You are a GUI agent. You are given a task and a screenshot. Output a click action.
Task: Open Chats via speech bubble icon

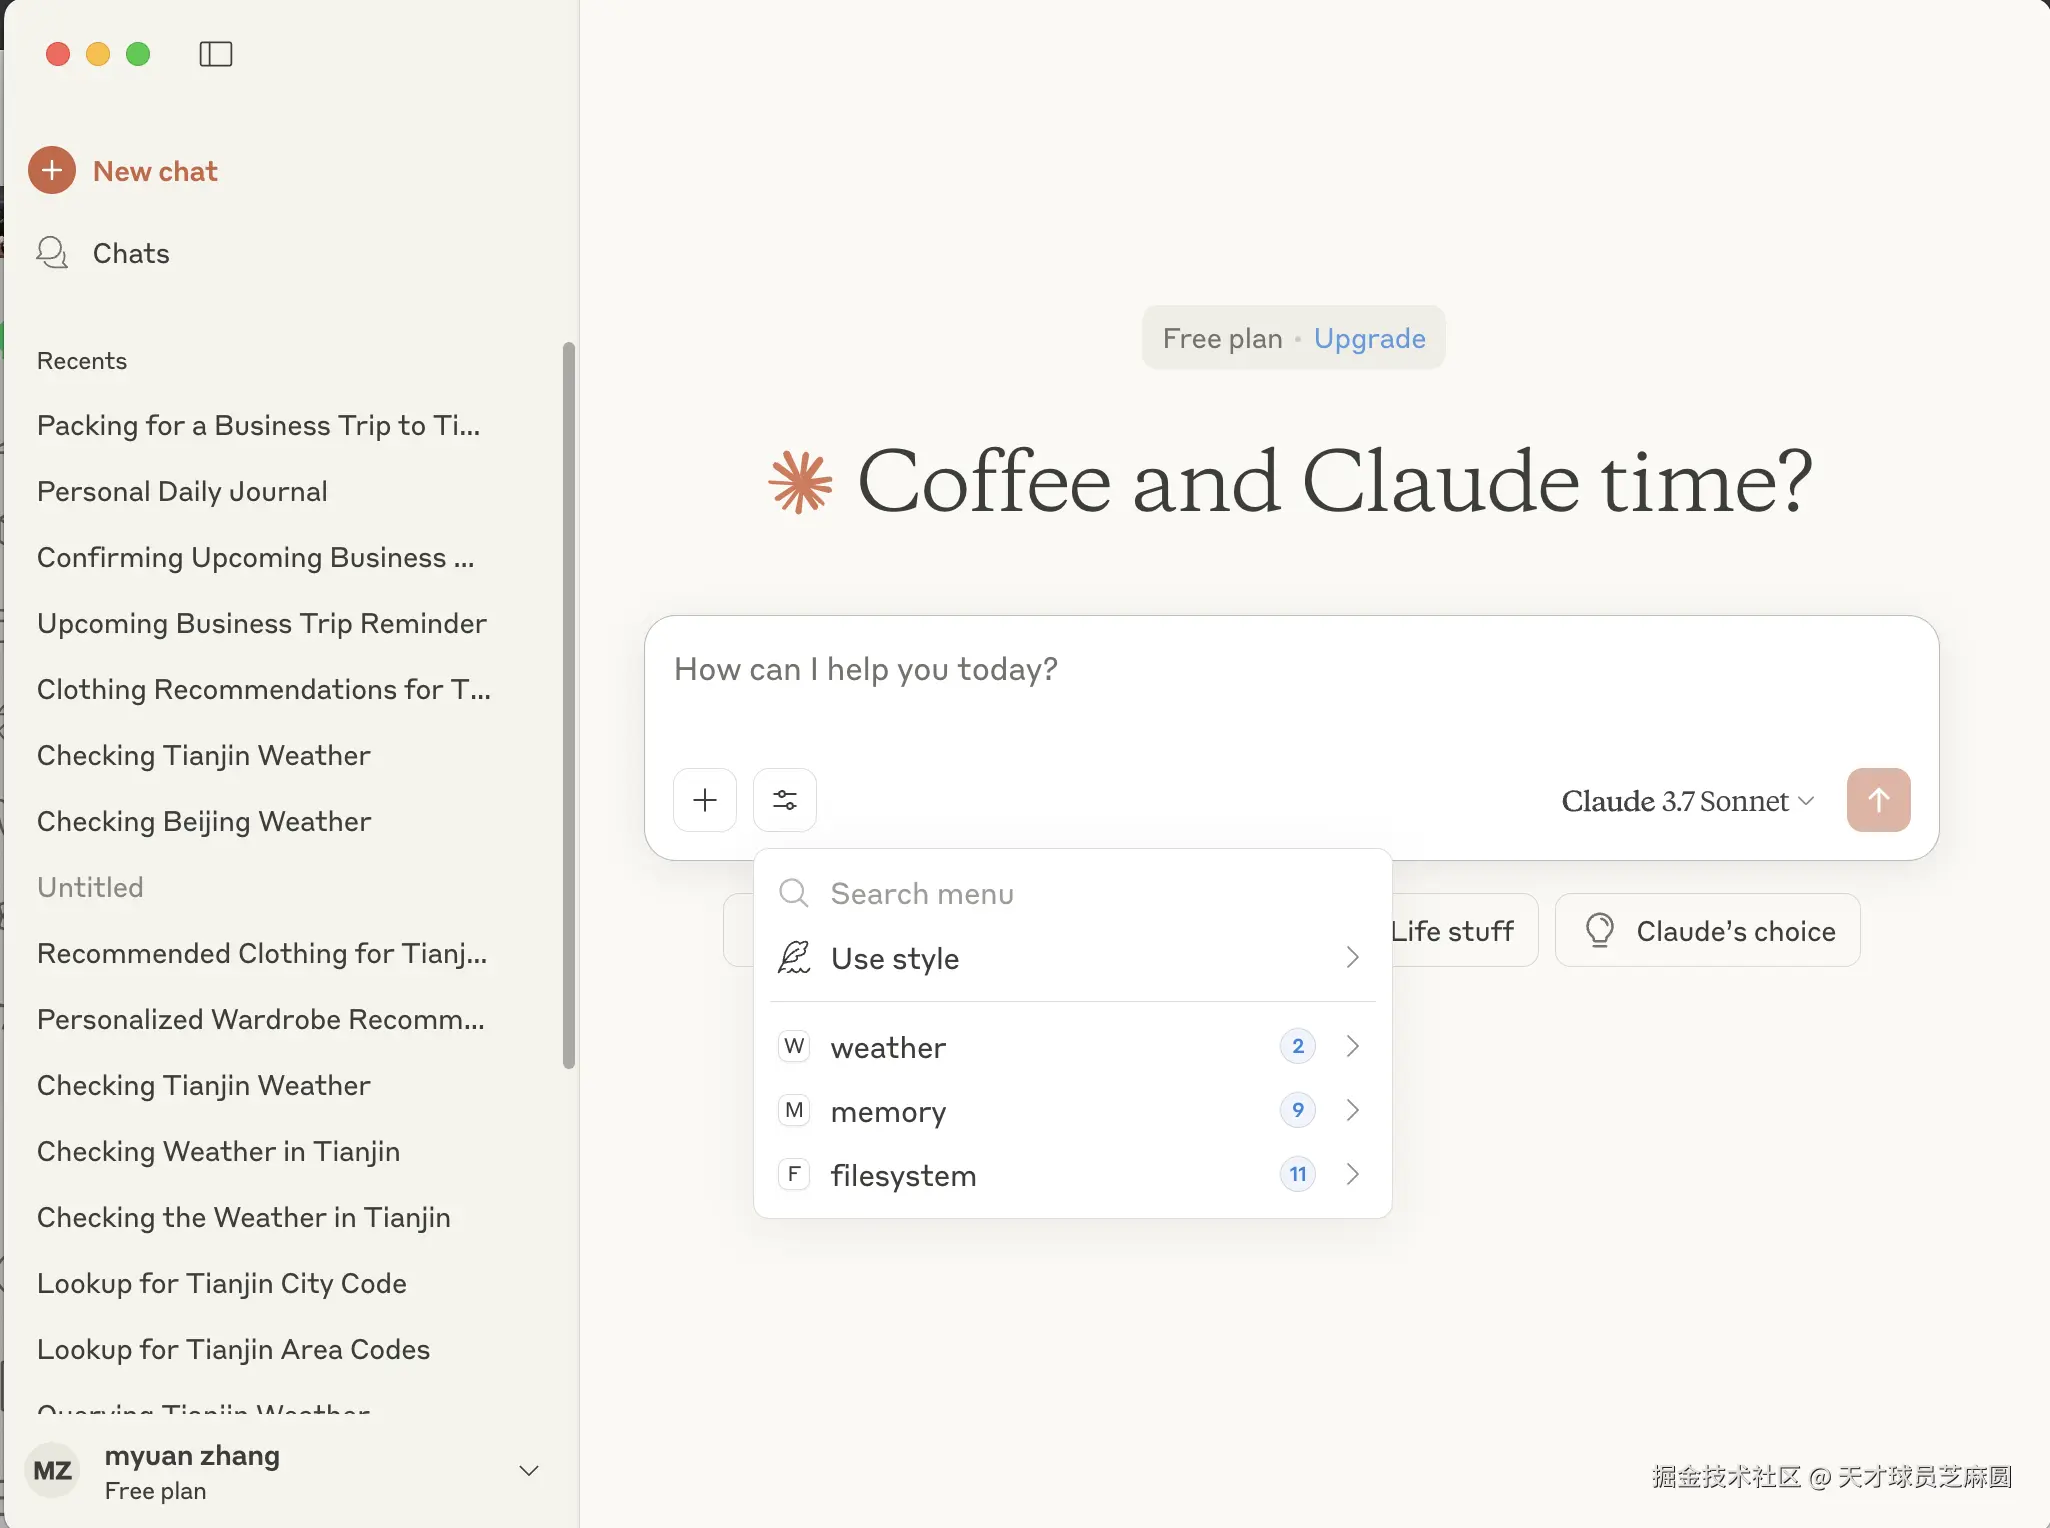tap(52, 253)
